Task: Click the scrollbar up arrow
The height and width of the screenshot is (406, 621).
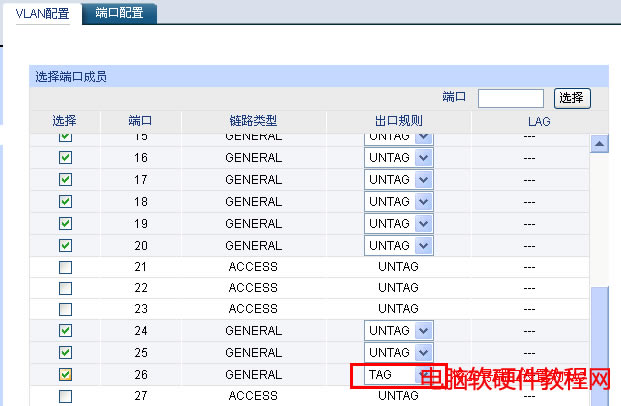Action: (600, 144)
